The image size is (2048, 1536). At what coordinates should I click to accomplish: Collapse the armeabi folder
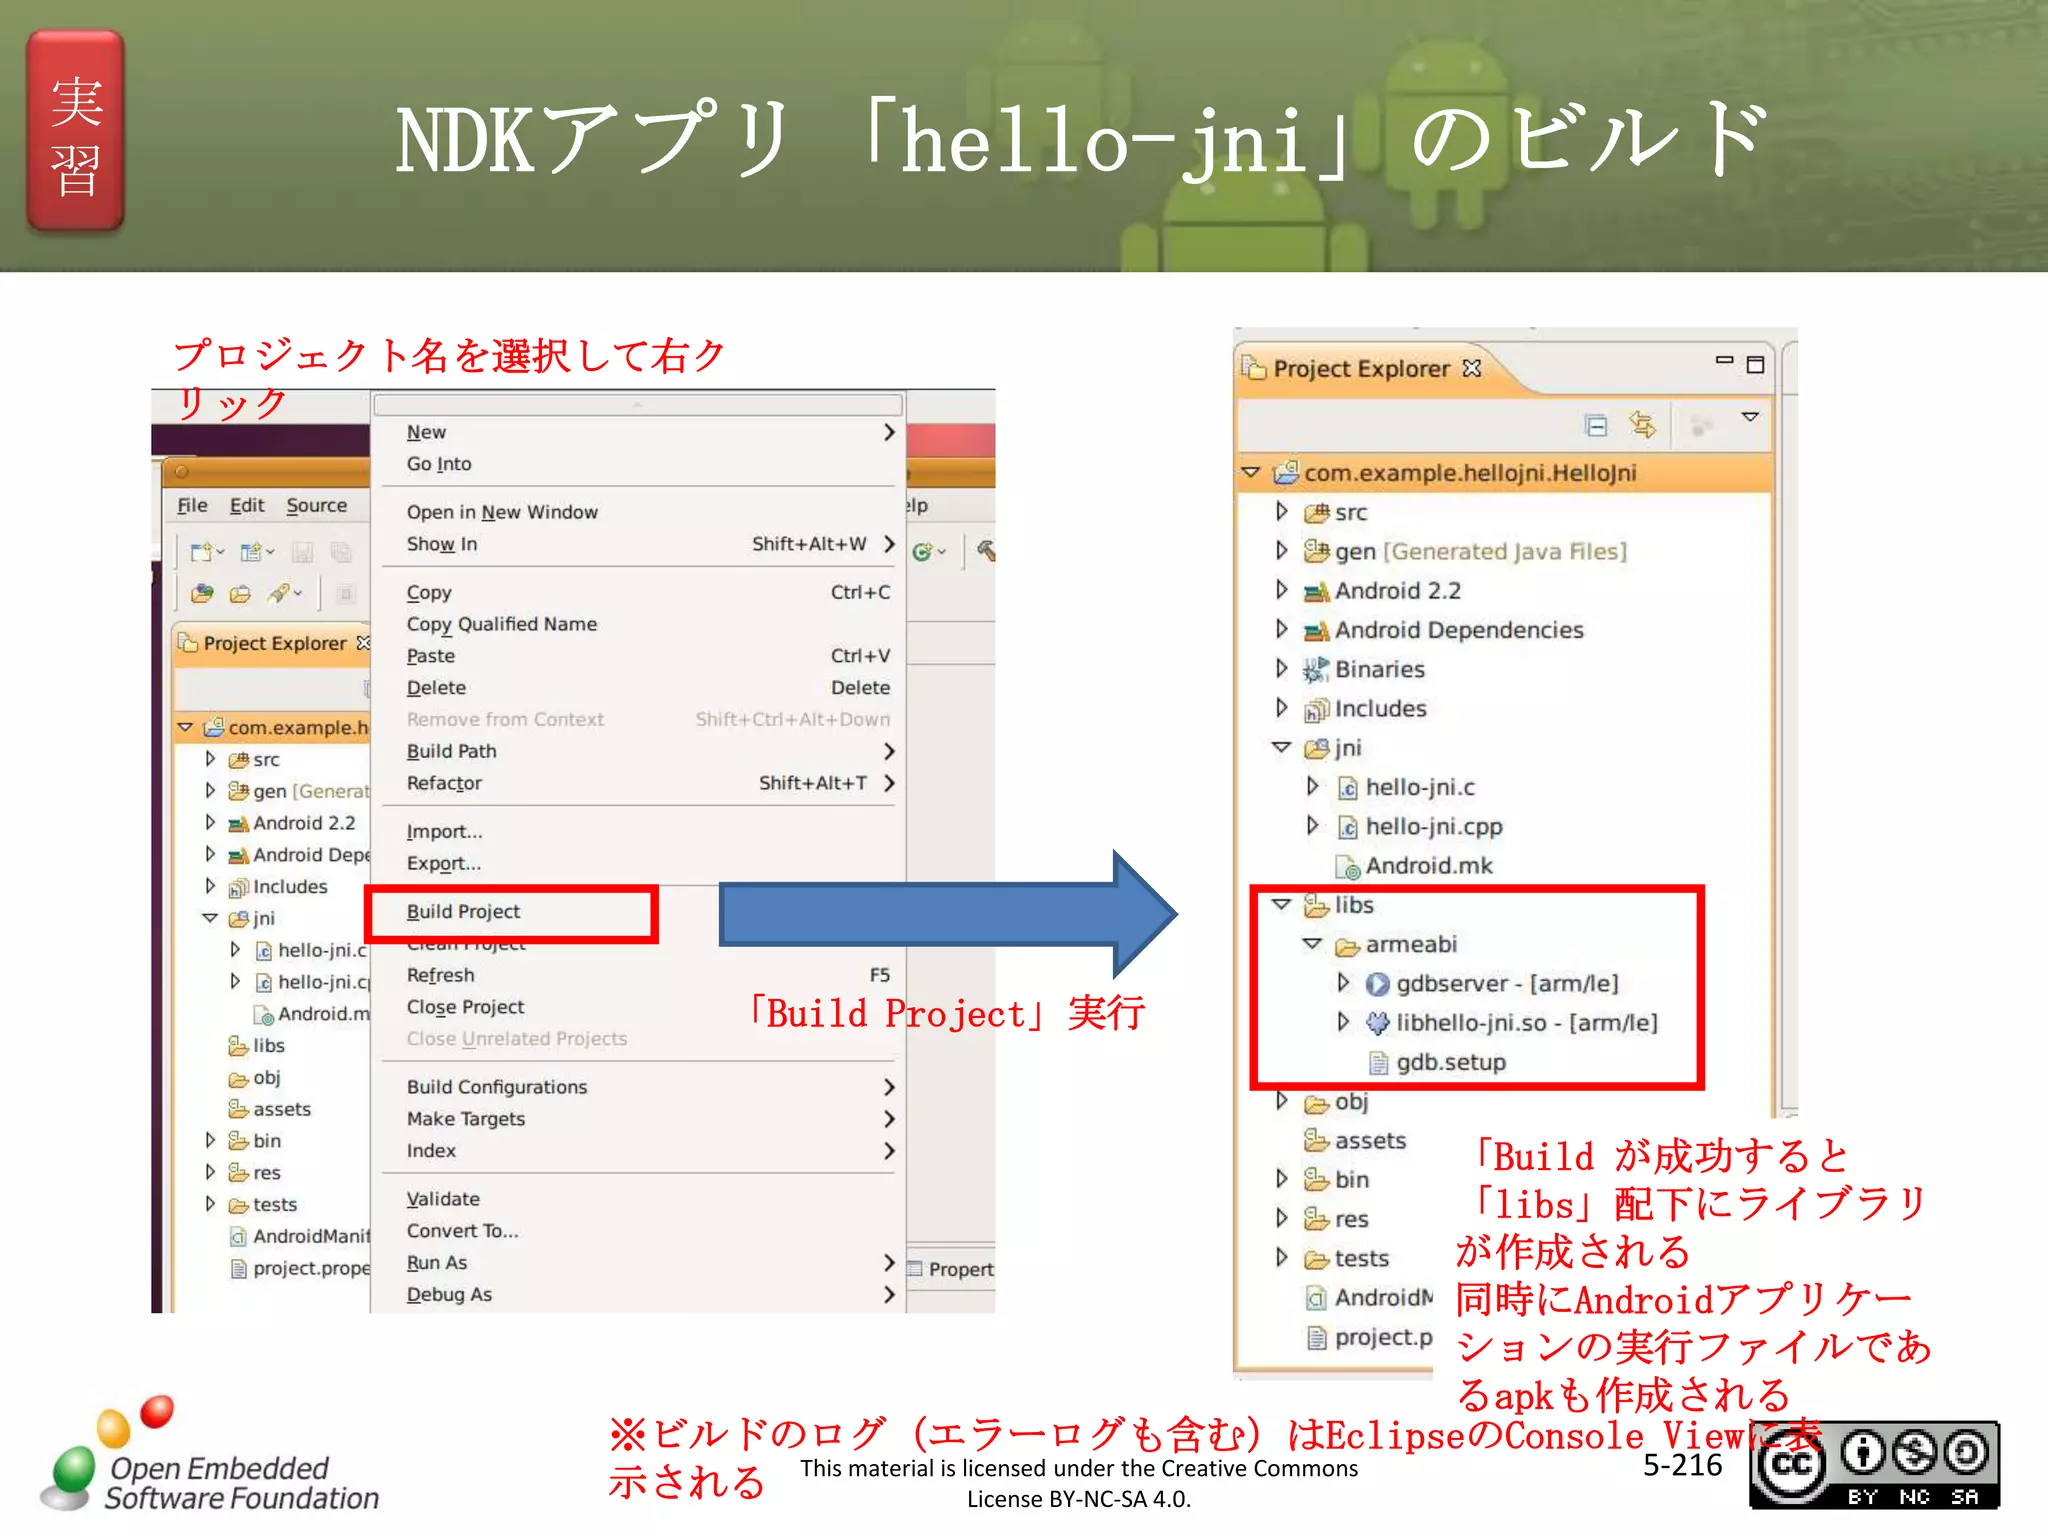[1312, 943]
